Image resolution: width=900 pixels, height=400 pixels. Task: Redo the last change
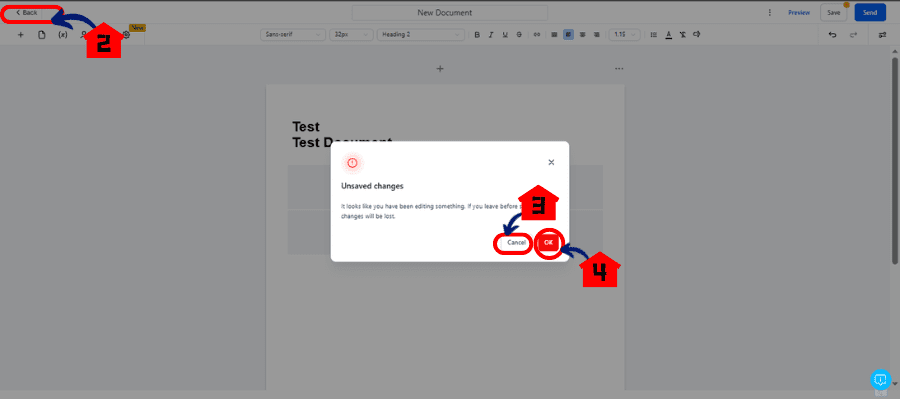pos(854,35)
